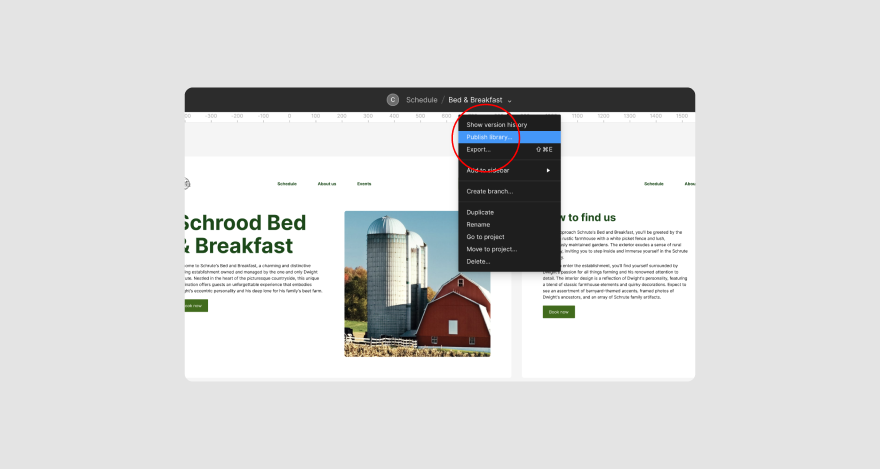
Task: Click the green Book now button in left frame
Action: (x=196, y=306)
